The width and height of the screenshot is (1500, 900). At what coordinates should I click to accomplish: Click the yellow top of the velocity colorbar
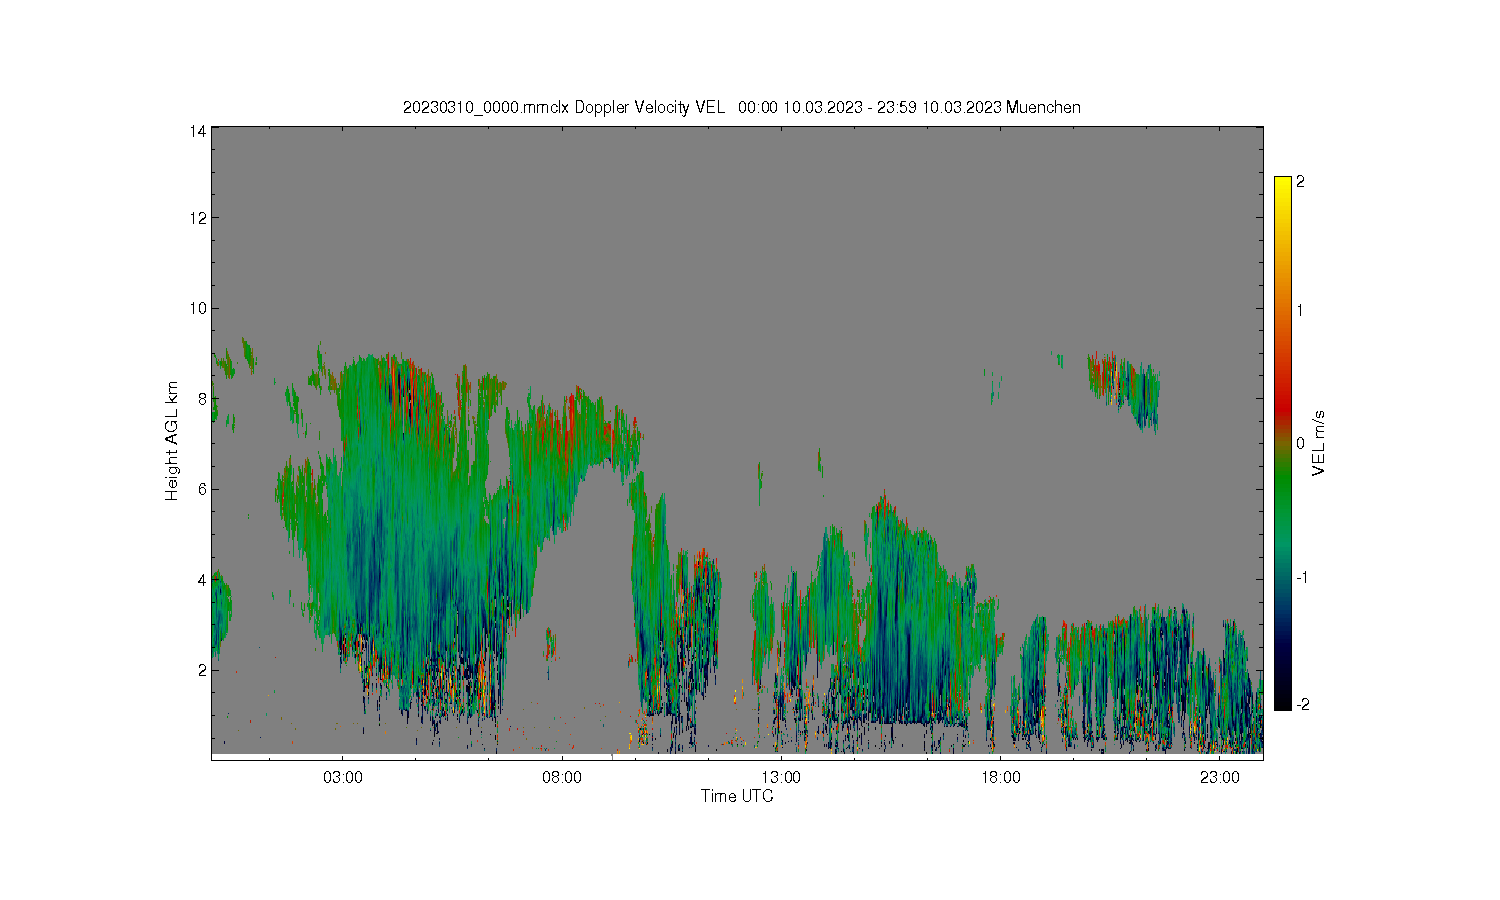1282,186
